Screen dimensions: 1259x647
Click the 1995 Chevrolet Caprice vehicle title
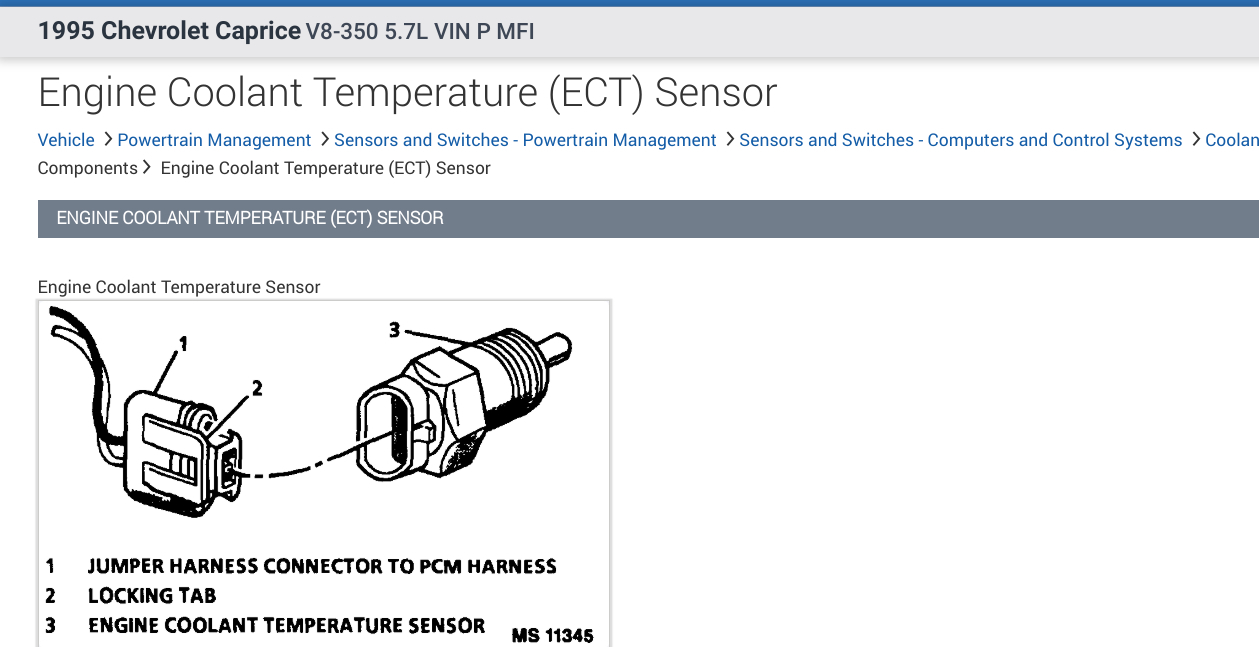169,31
